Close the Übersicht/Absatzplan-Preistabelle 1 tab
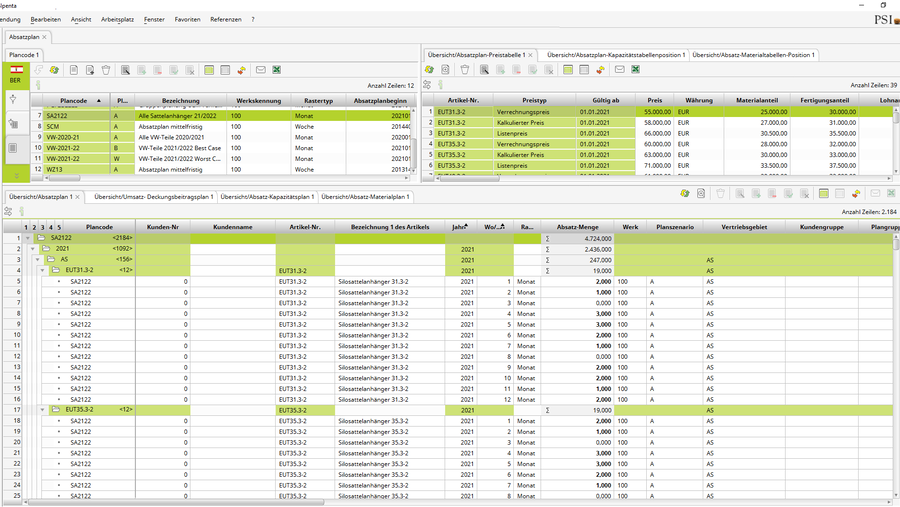This screenshot has width=900, height=507. click(530, 55)
